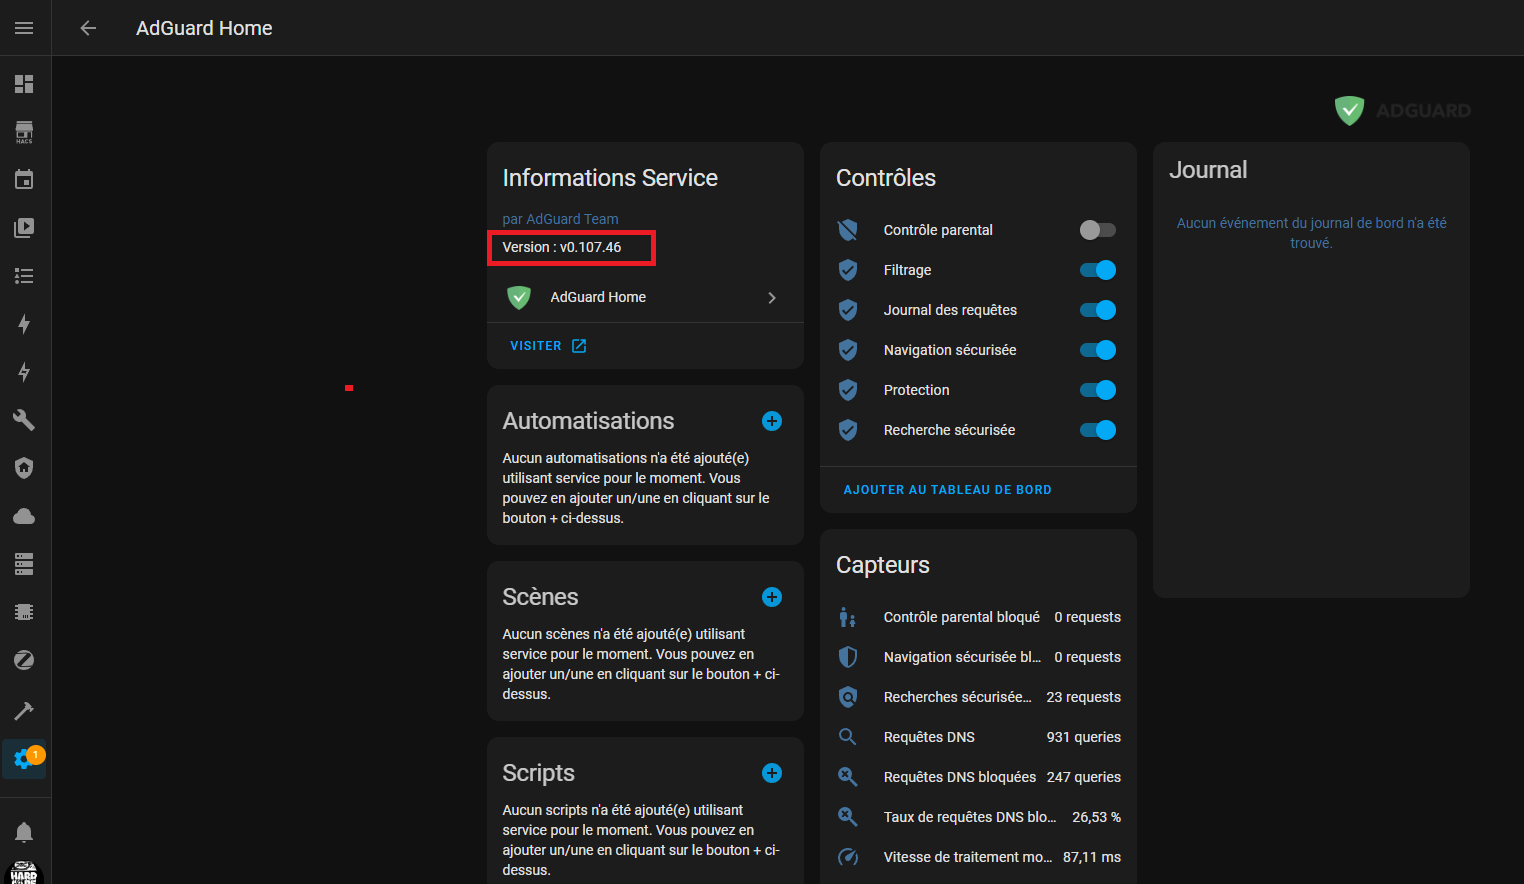Add a new automation with plus icon
Image resolution: width=1524 pixels, height=884 pixels.
[x=772, y=421]
